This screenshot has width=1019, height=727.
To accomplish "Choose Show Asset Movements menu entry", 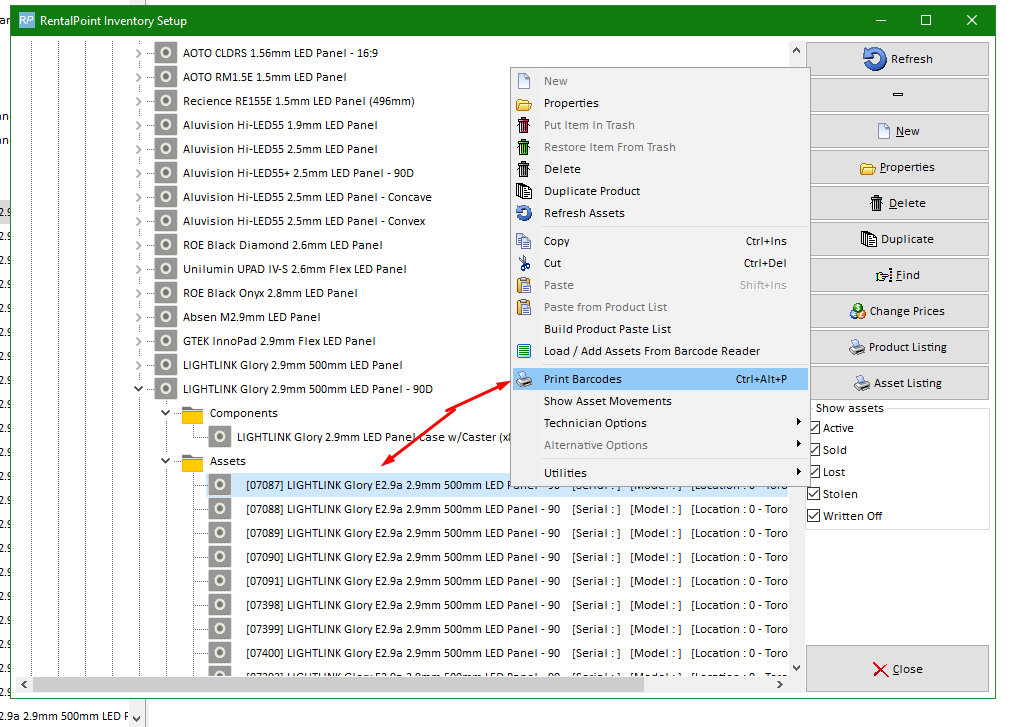I will point(660,402).
